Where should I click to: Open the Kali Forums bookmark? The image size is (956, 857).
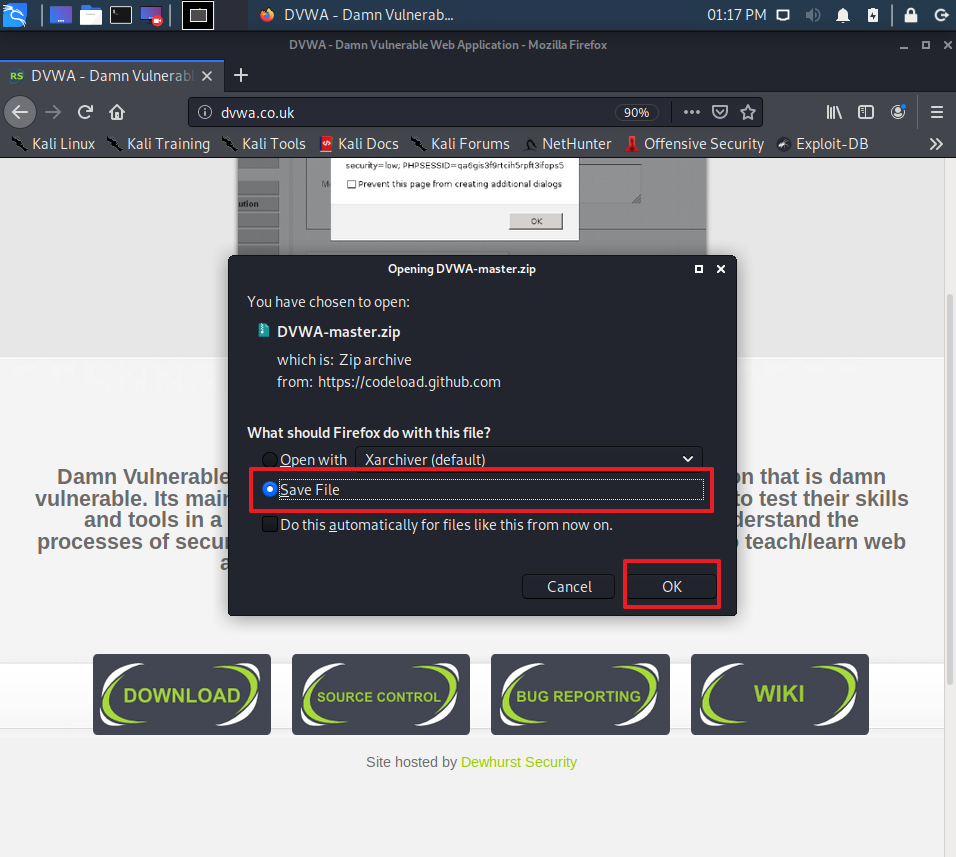(460, 144)
